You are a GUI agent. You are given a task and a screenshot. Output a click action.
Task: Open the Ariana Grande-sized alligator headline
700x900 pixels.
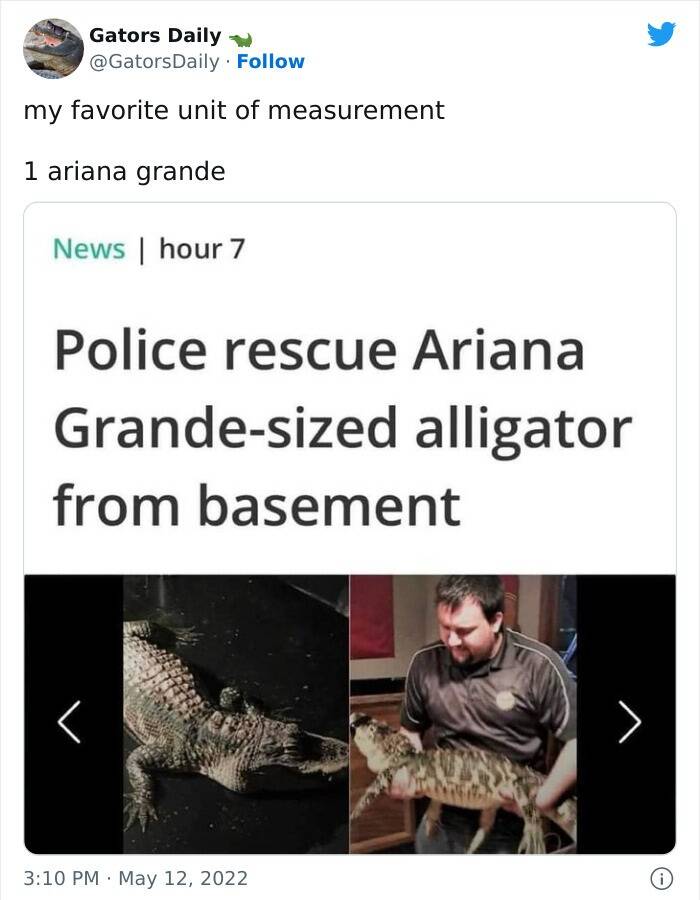coord(343,428)
